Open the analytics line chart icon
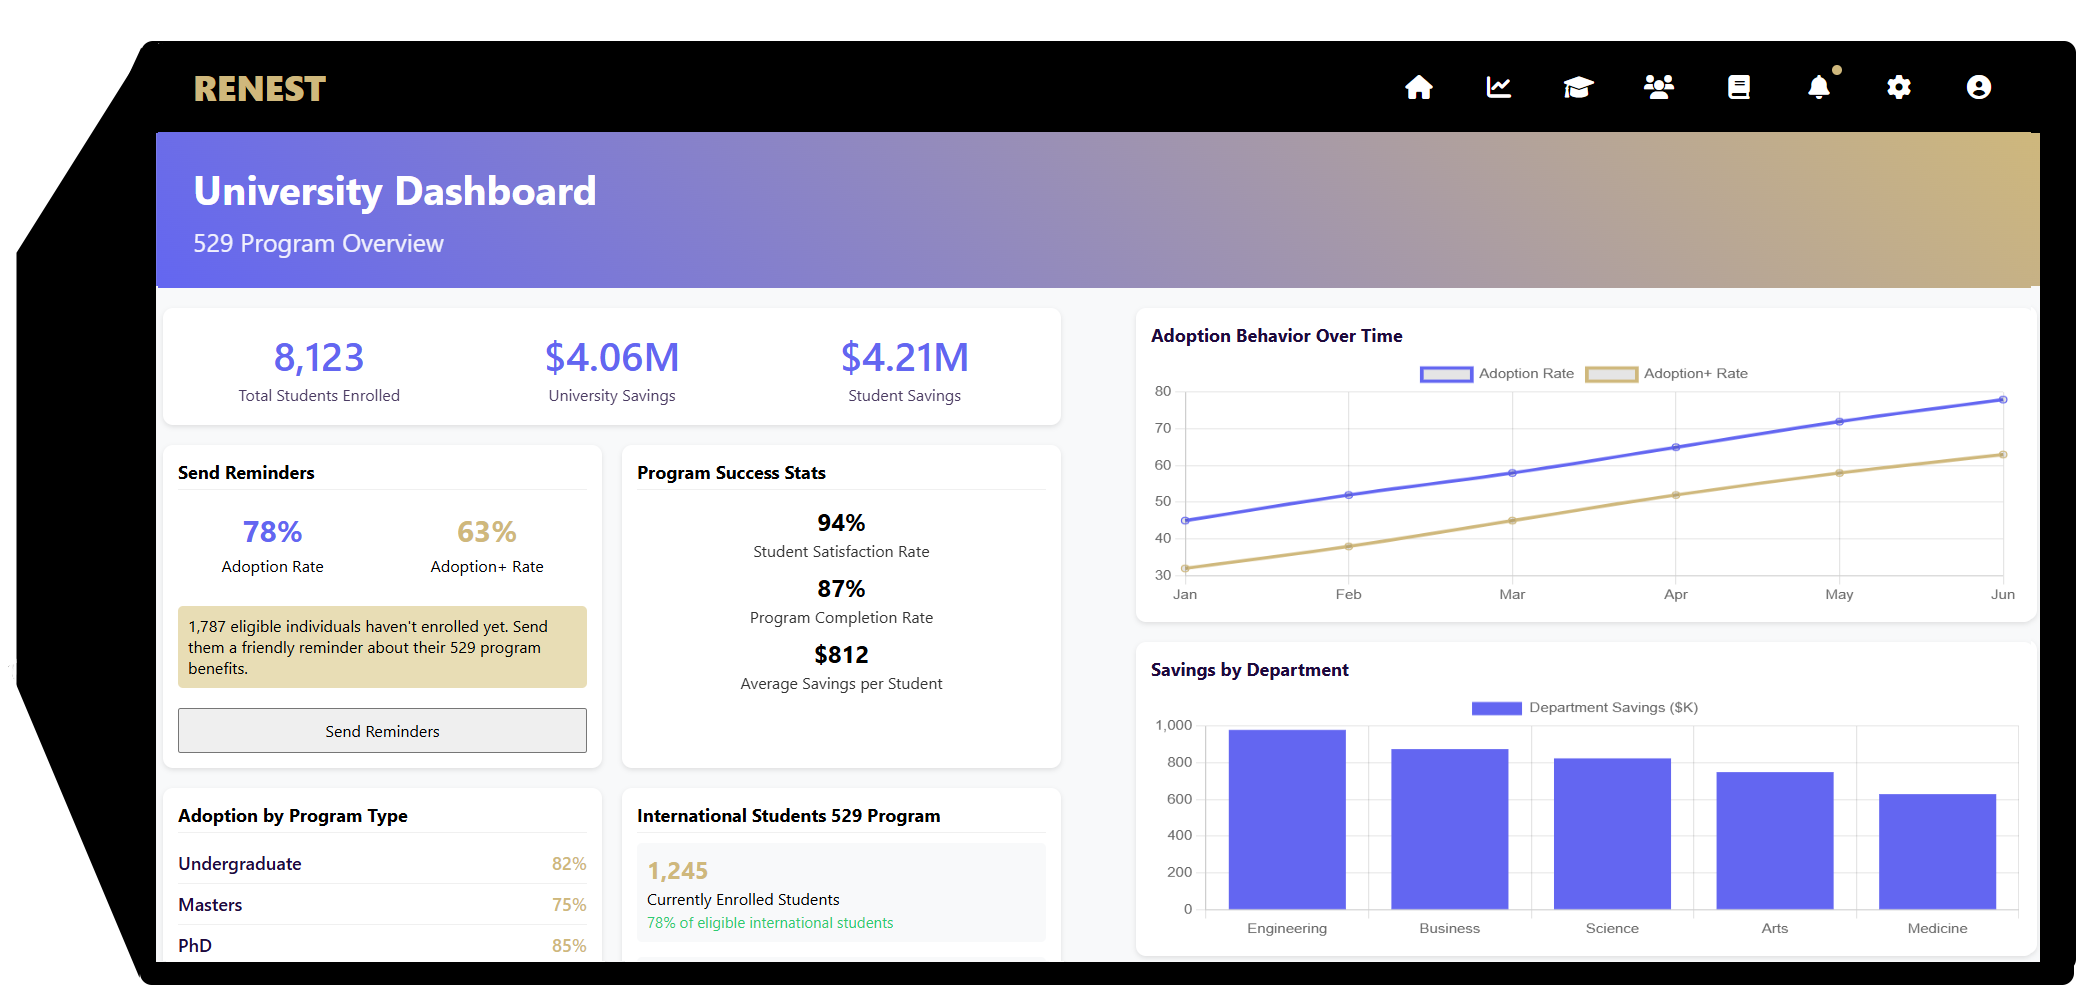This screenshot has height=988, width=2082. pos(1498,88)
